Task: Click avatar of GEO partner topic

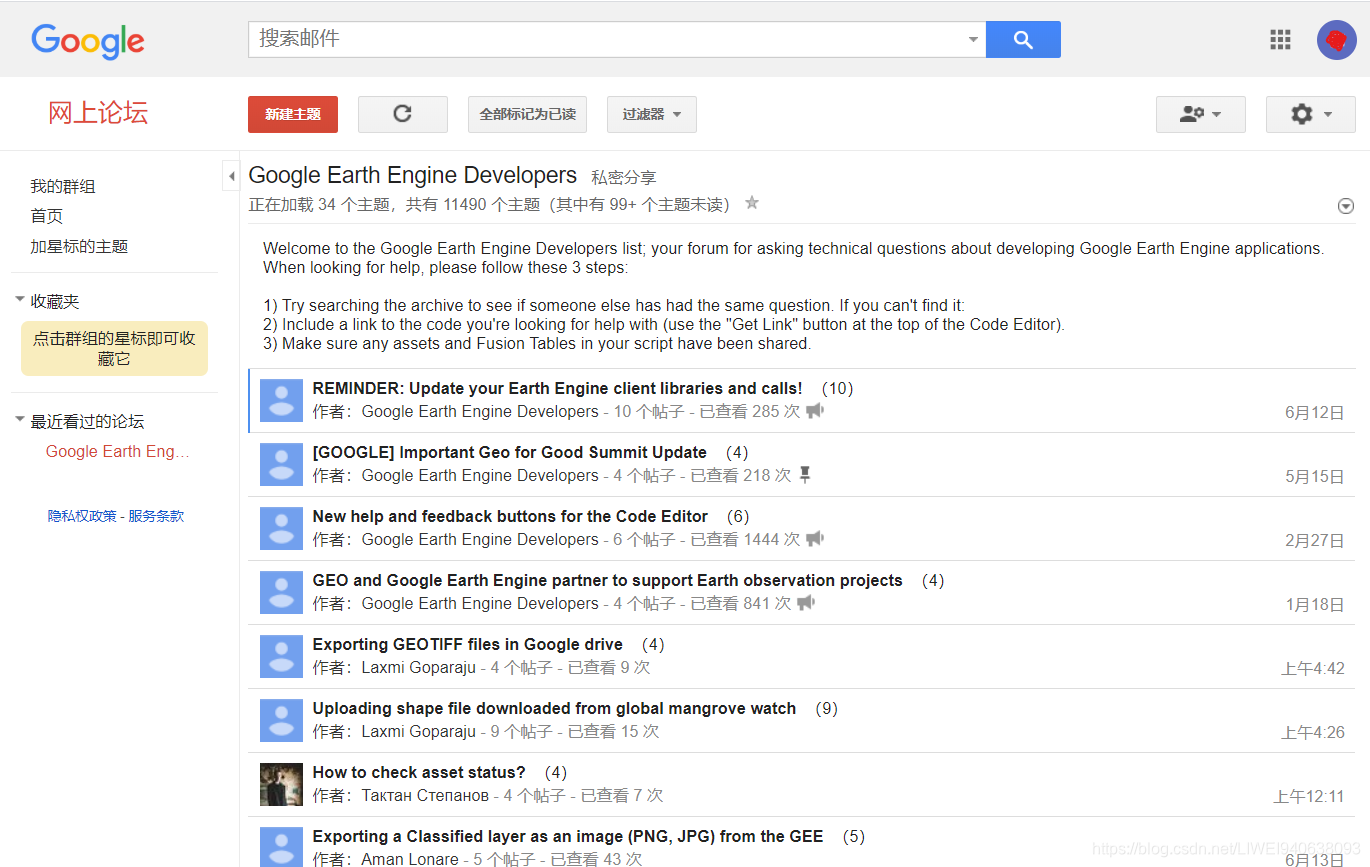Action: (x=281, y=592)
